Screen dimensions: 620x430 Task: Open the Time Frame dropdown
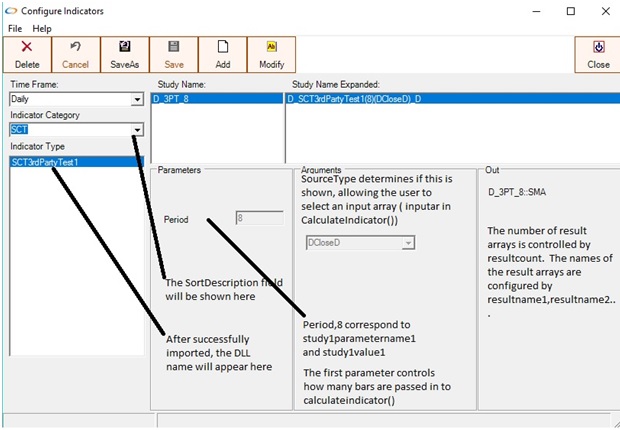pos(137,100)
